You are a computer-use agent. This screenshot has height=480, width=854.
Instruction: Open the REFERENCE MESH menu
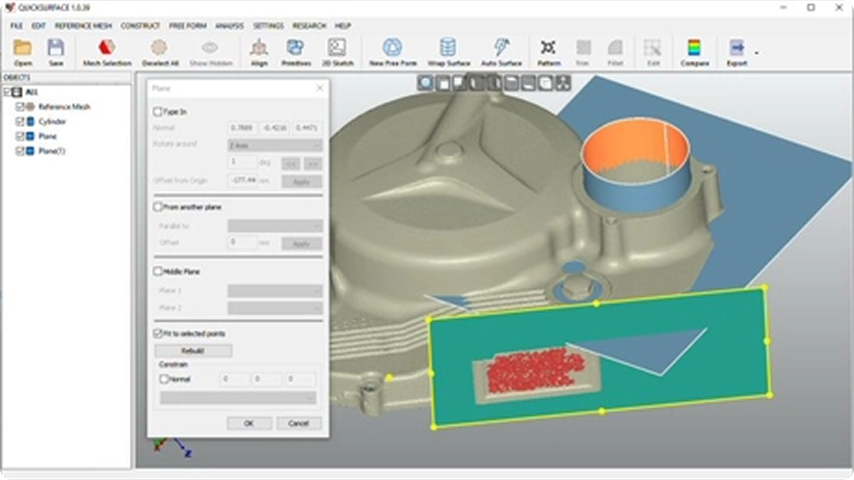pyautogui.click(x=83, y=25)
